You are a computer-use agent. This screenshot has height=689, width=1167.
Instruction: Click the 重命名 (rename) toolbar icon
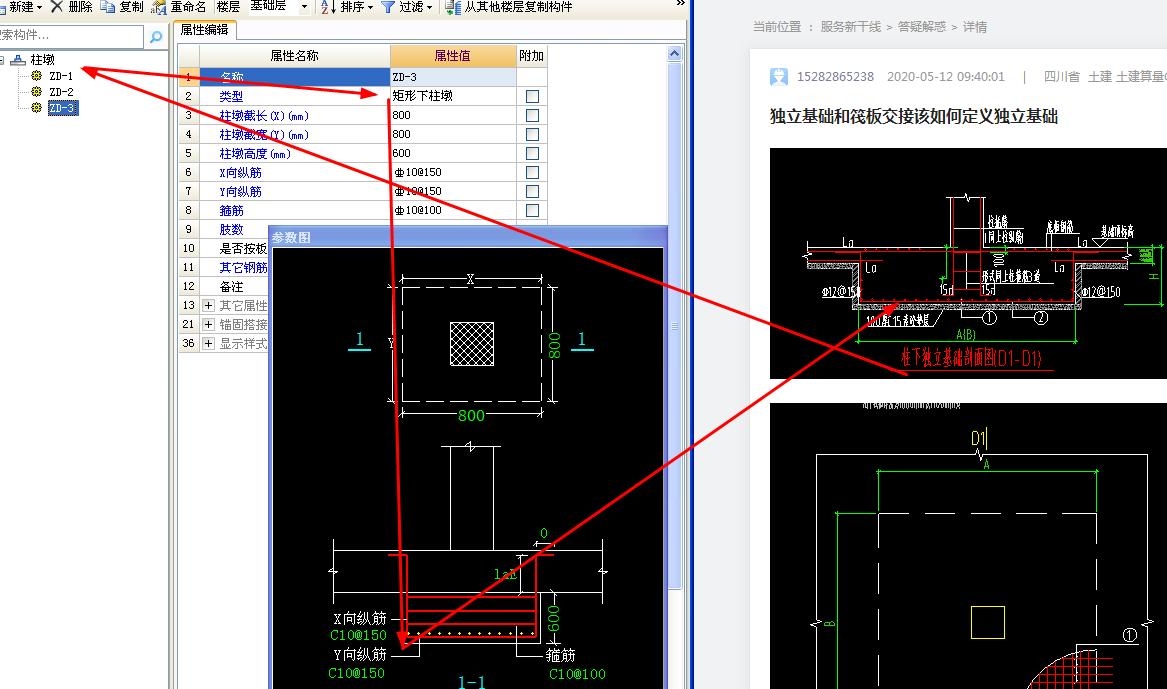[159, 7]
